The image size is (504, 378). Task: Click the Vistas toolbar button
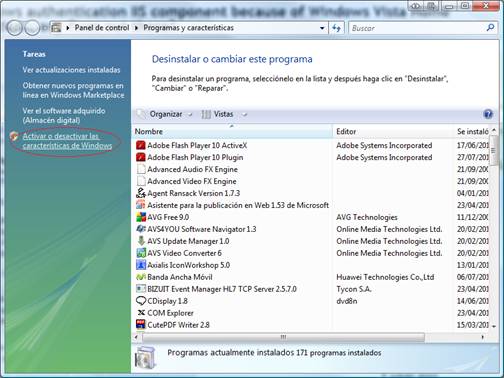coord(217,114)
